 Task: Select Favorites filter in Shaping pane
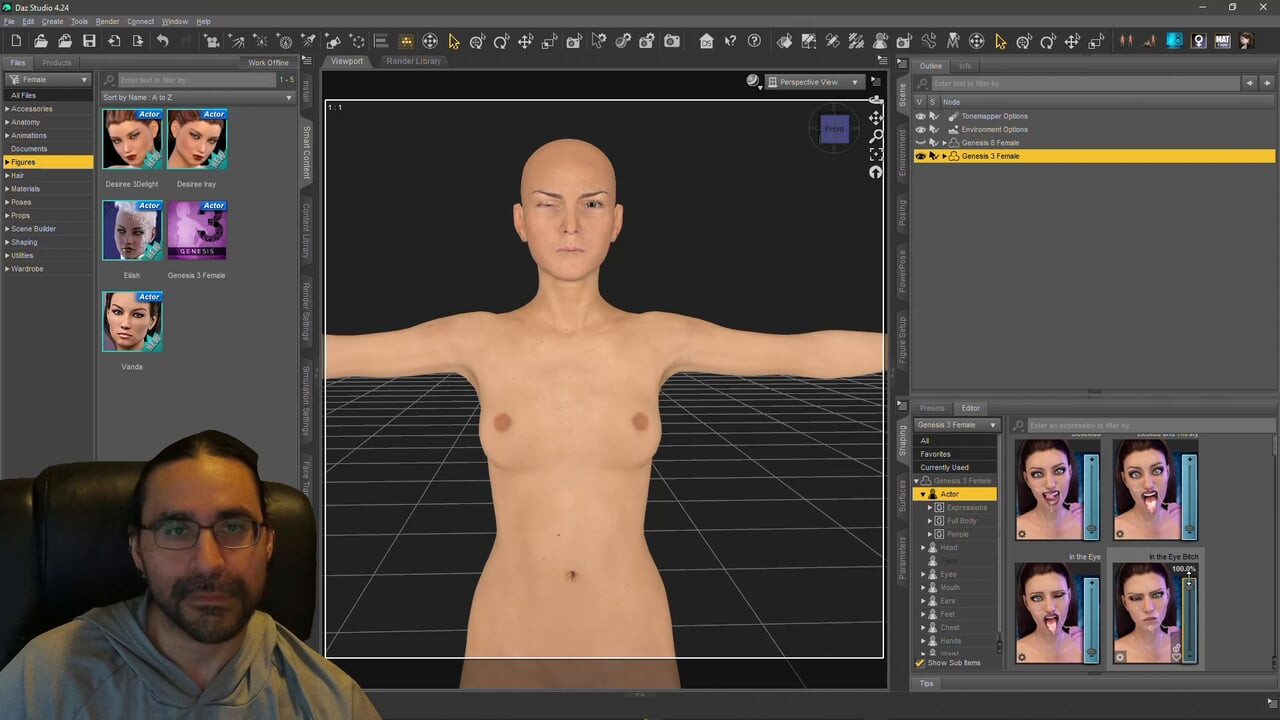point(956,454)
